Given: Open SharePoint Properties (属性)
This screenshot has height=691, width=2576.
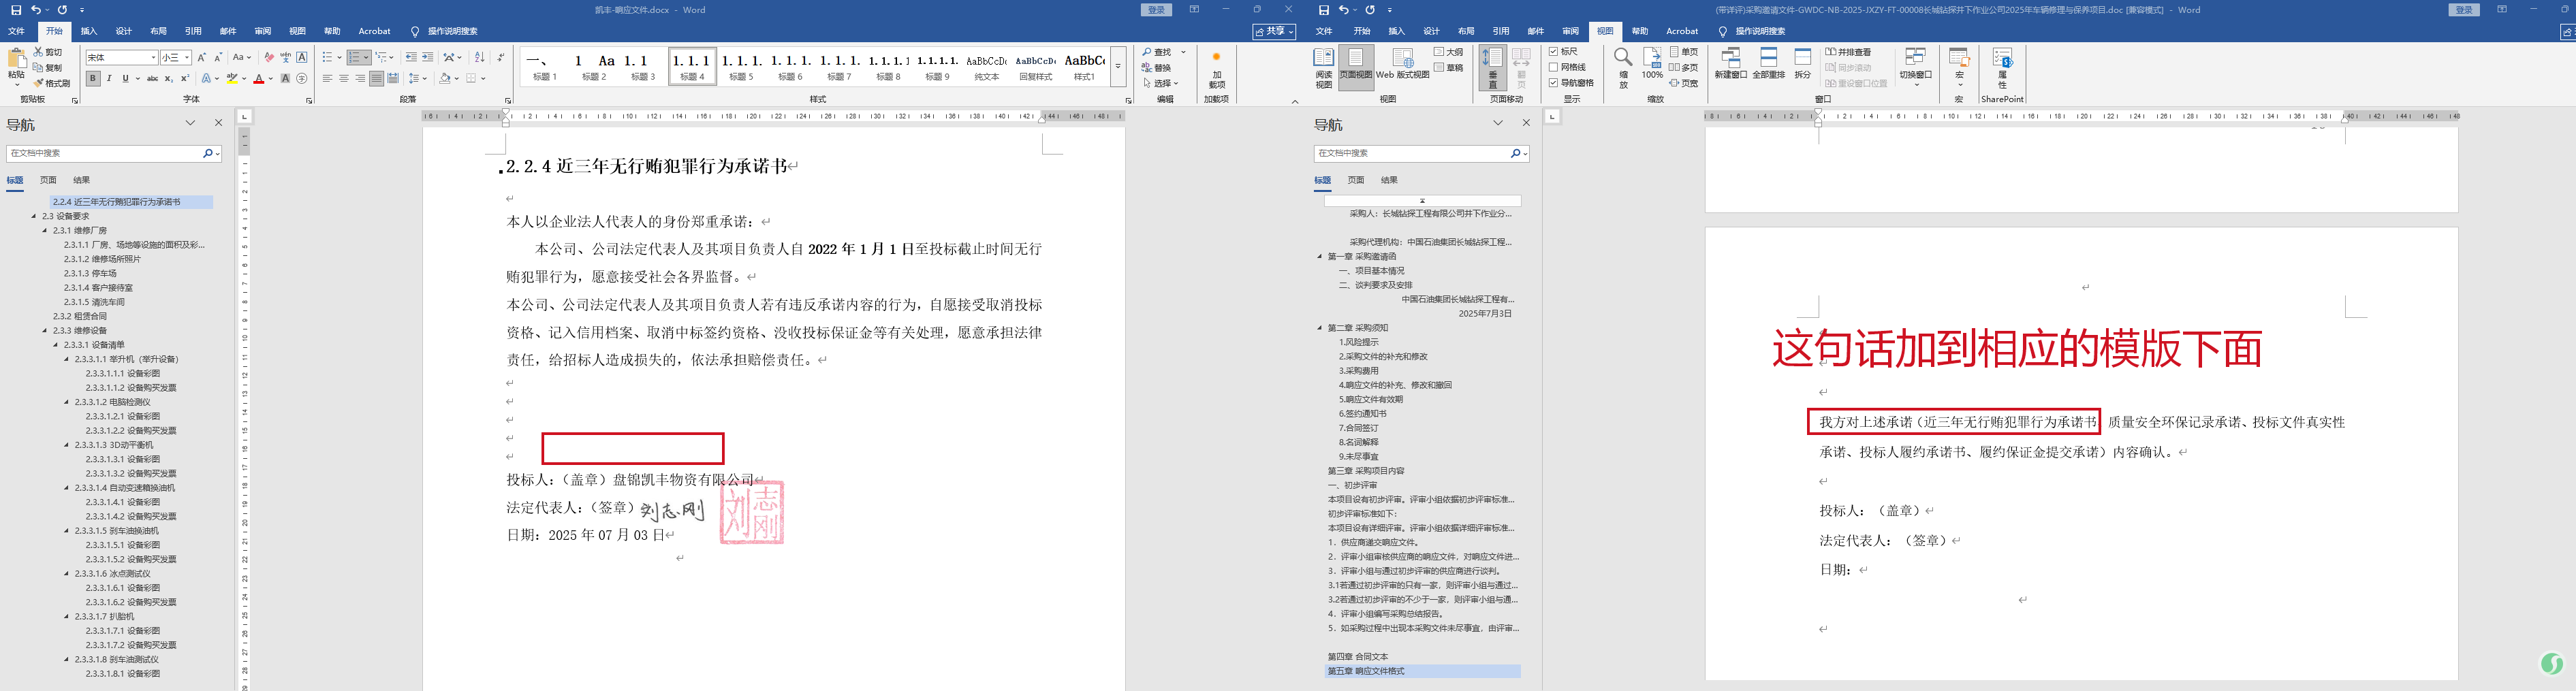Looking at the screenshot, I should 2002,68.
